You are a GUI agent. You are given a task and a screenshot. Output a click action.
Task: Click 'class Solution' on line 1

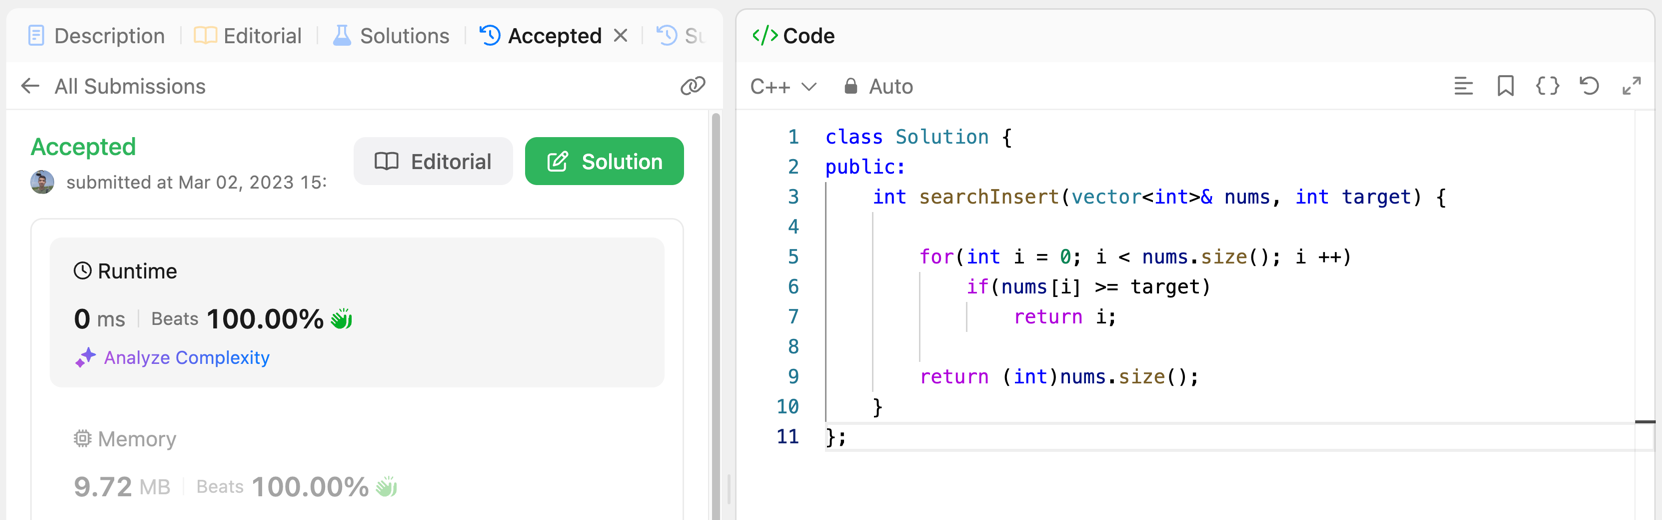pyautogui.click(x=907, y=137)
